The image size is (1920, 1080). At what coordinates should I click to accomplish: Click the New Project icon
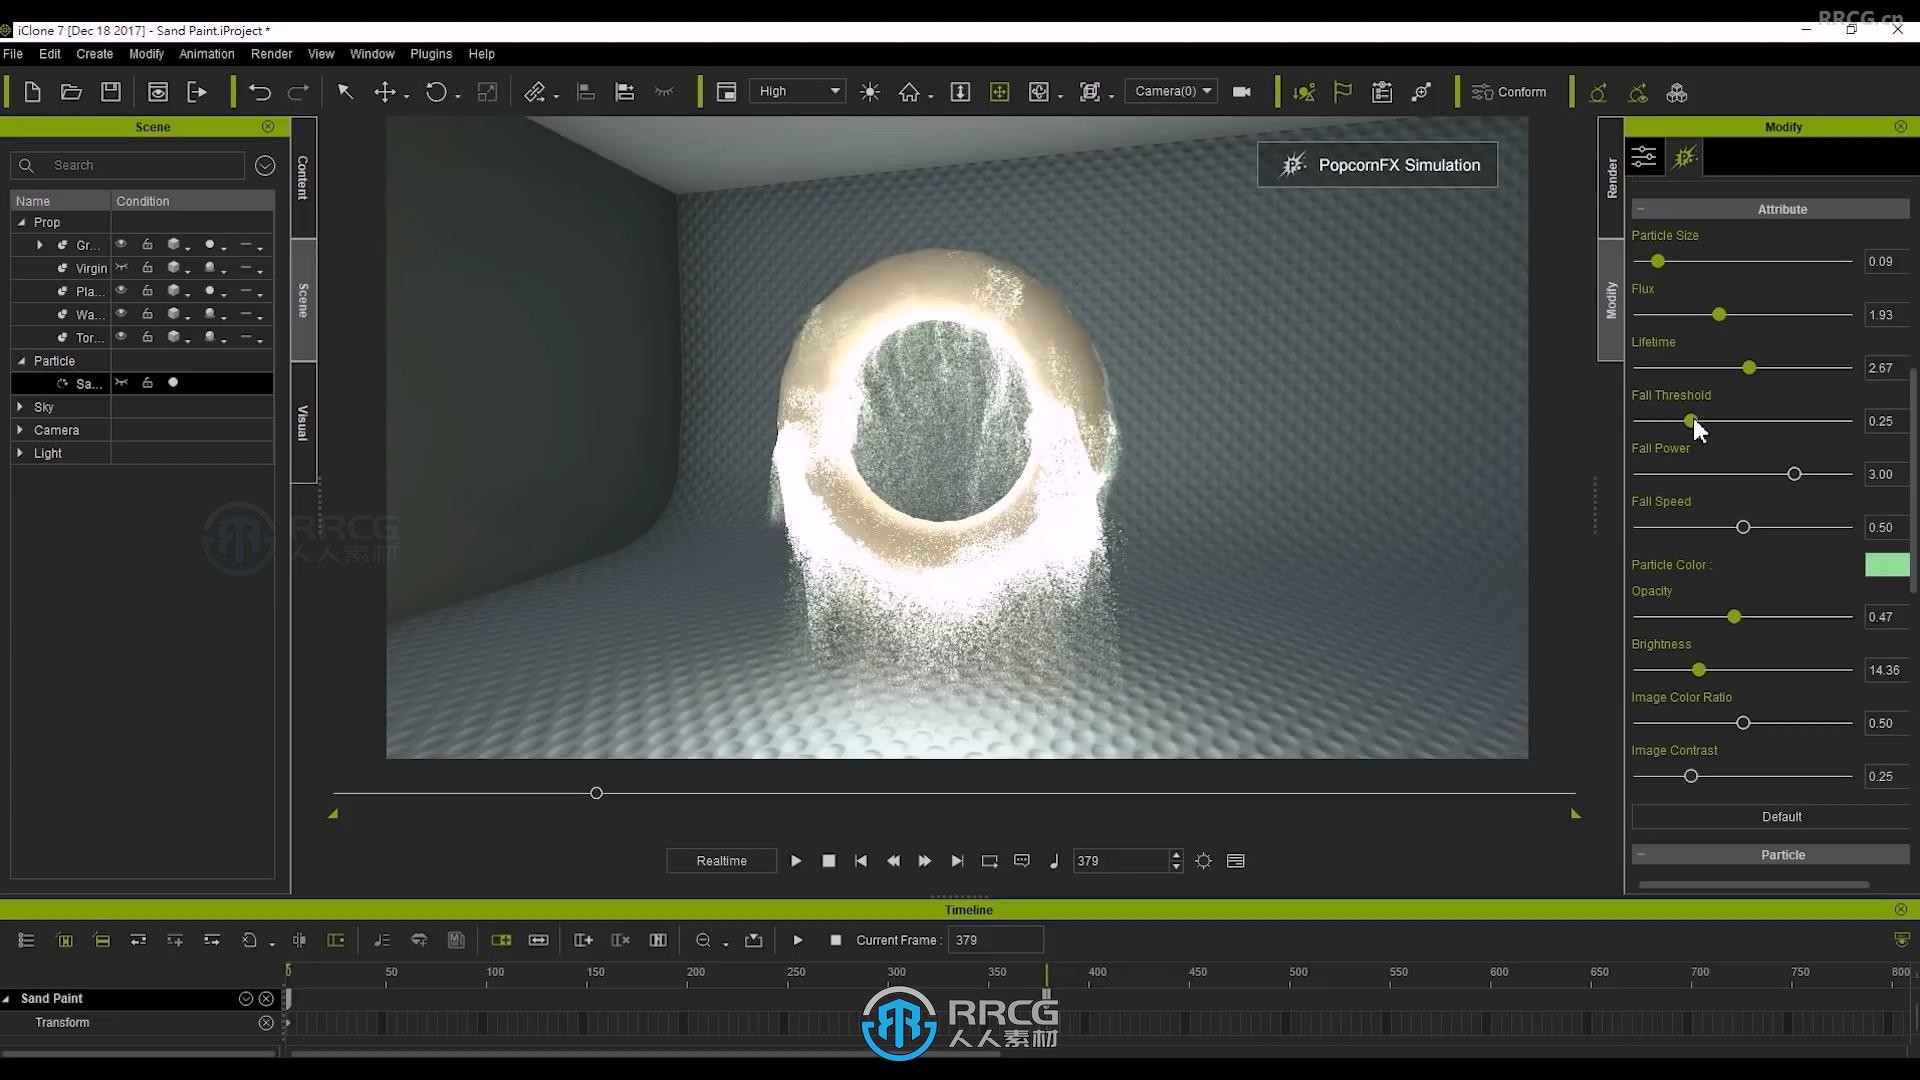click(32, 92)
